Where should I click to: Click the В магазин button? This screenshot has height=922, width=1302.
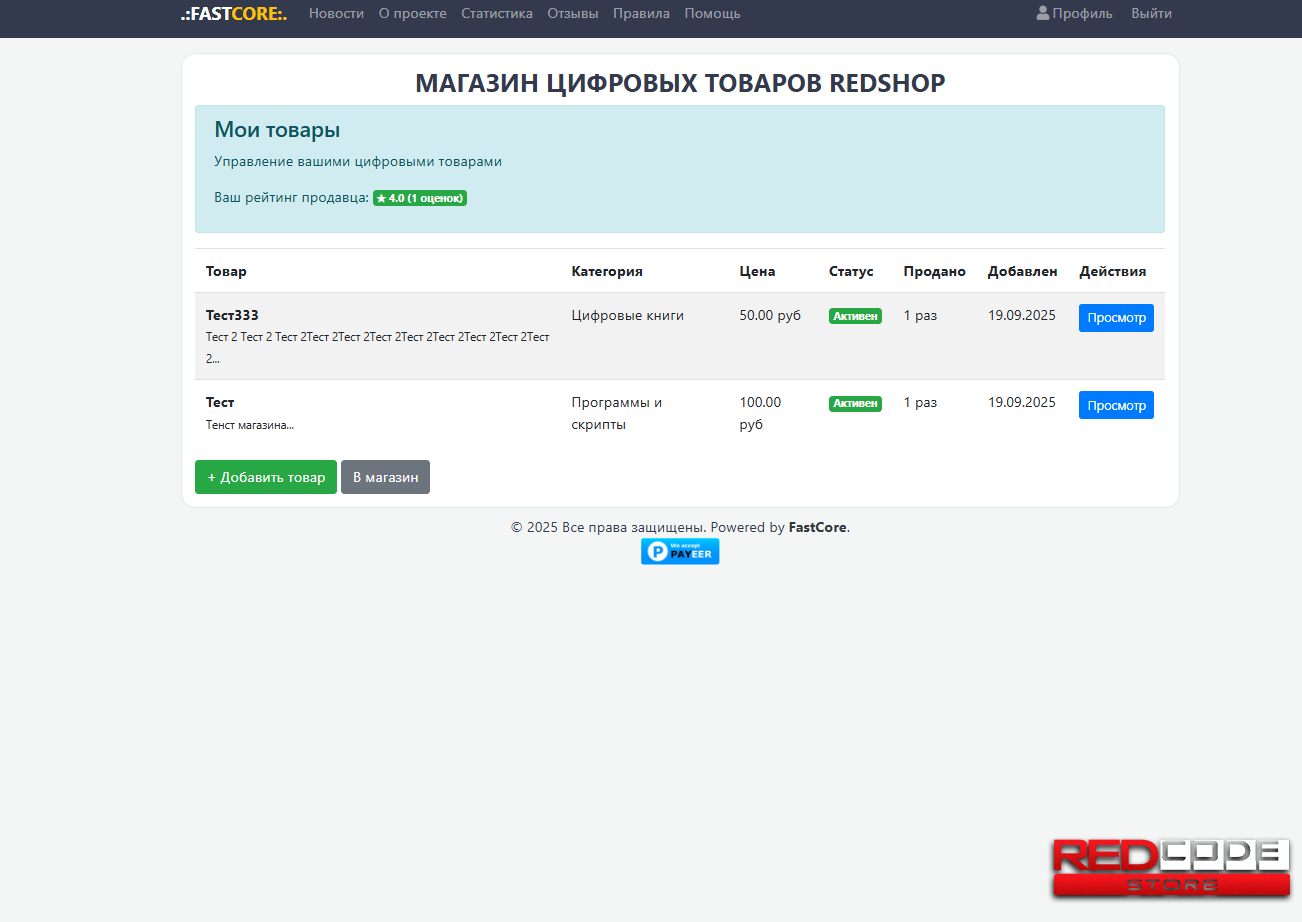coord(385,477)
